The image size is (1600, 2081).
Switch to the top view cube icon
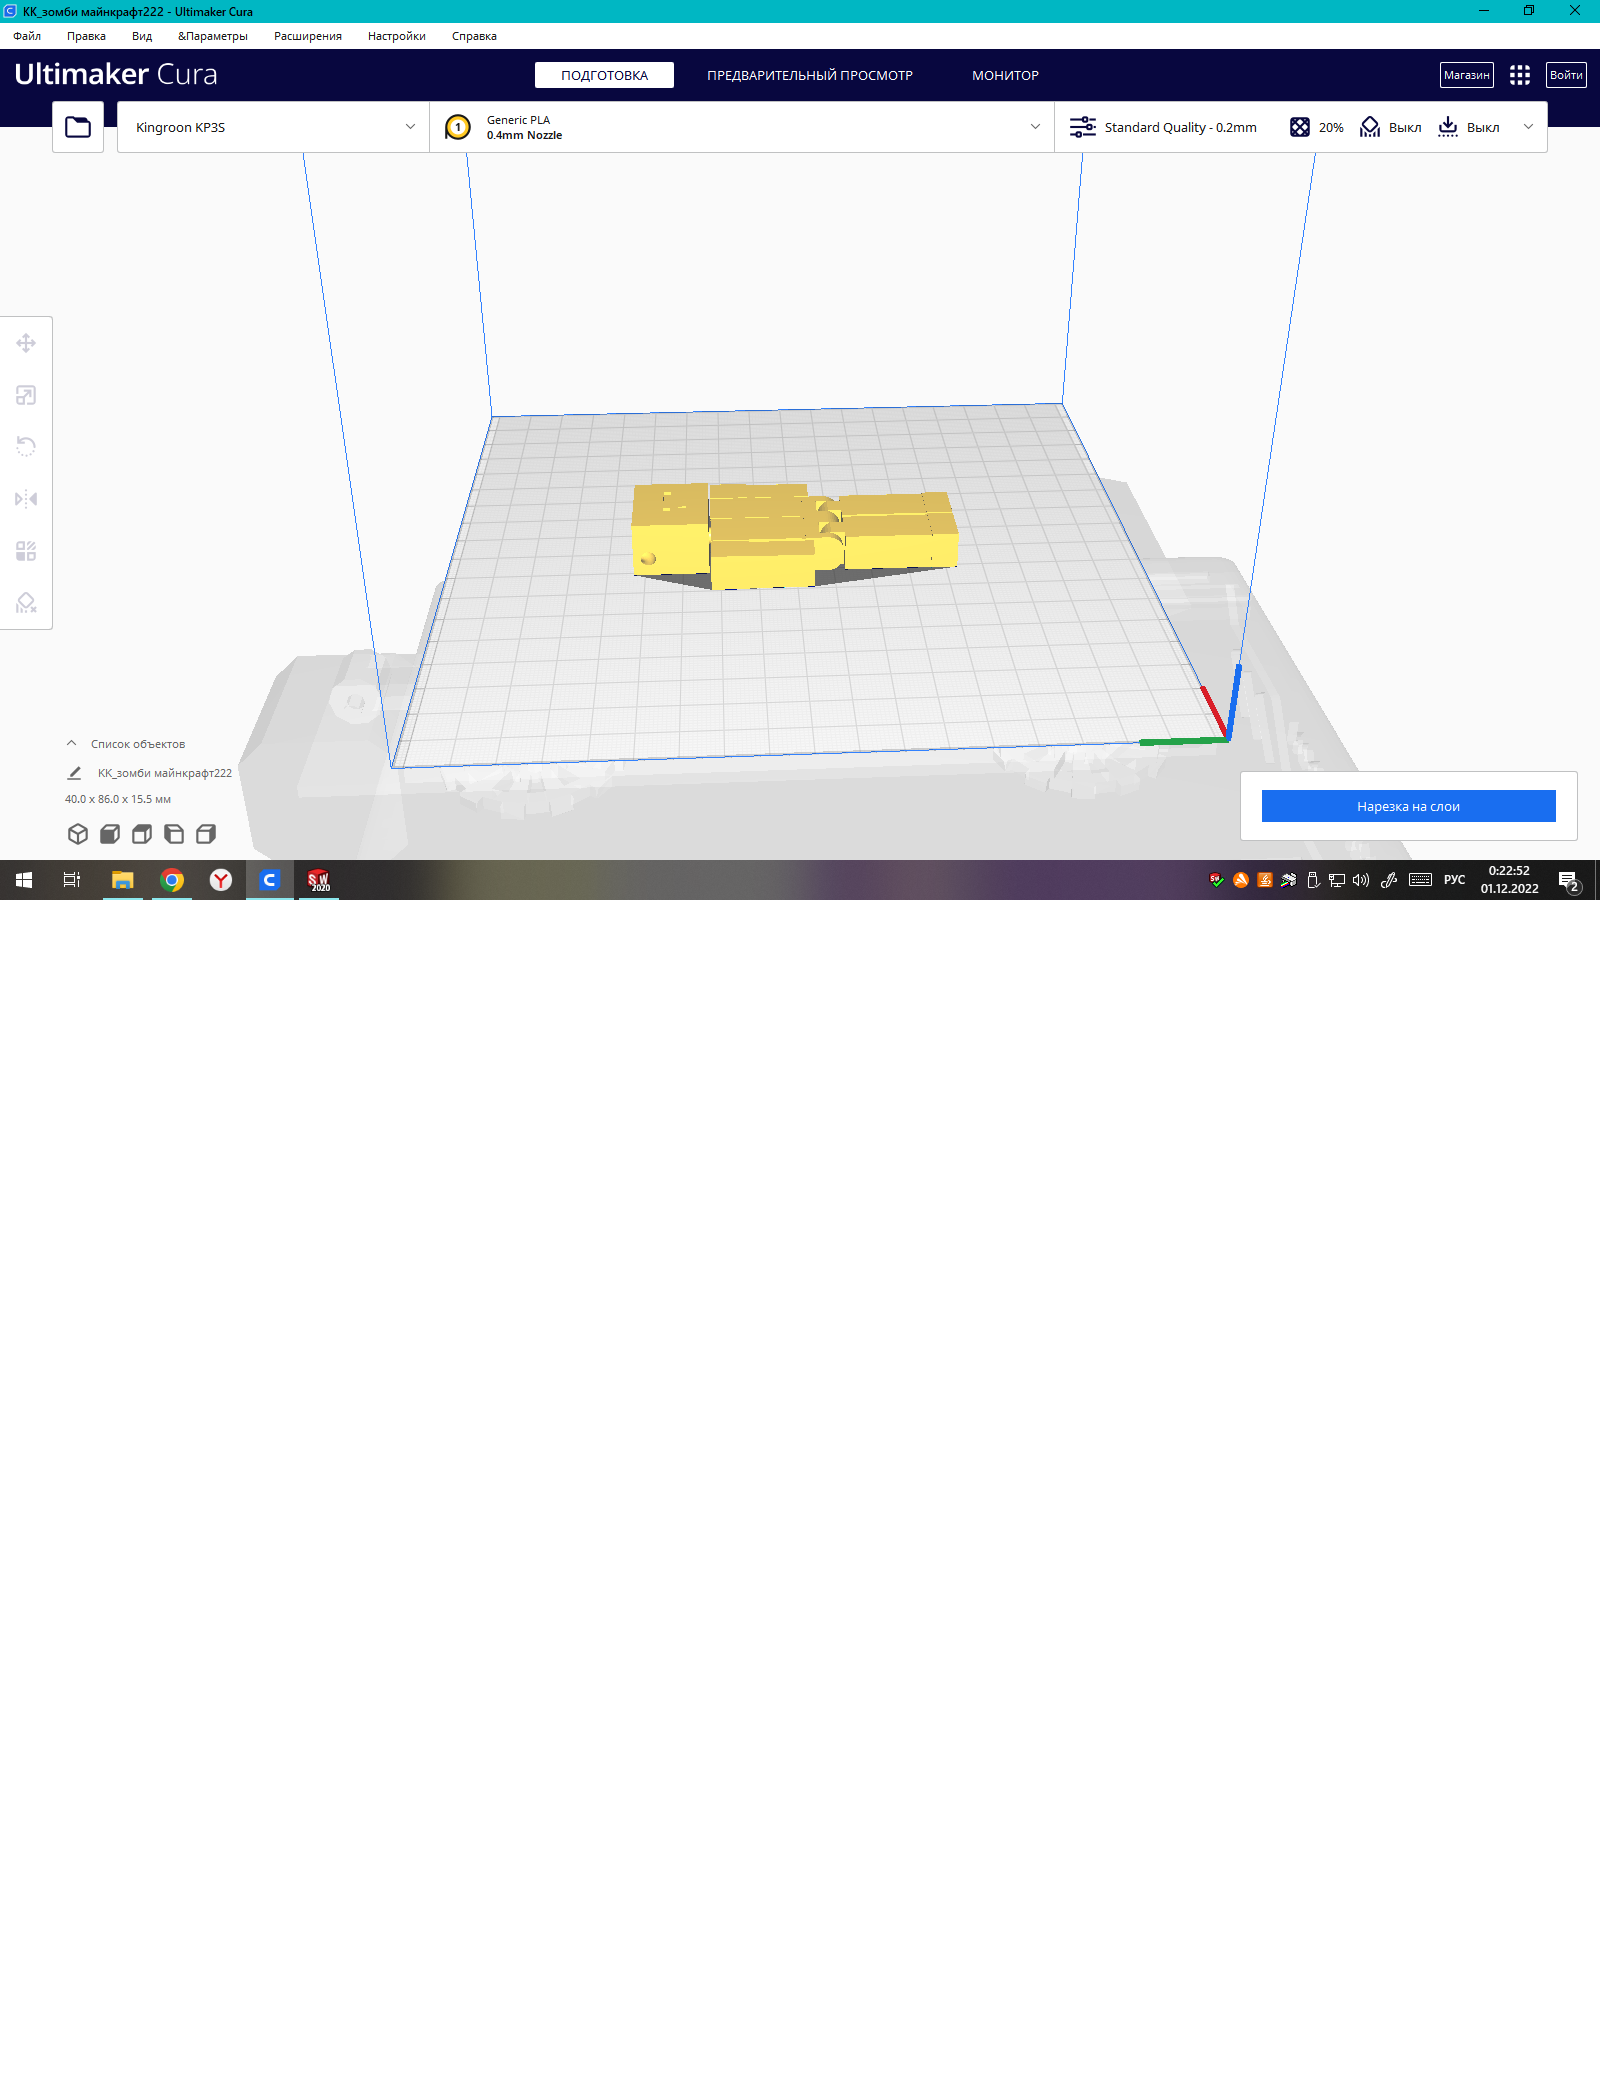(x=142, y=834)
